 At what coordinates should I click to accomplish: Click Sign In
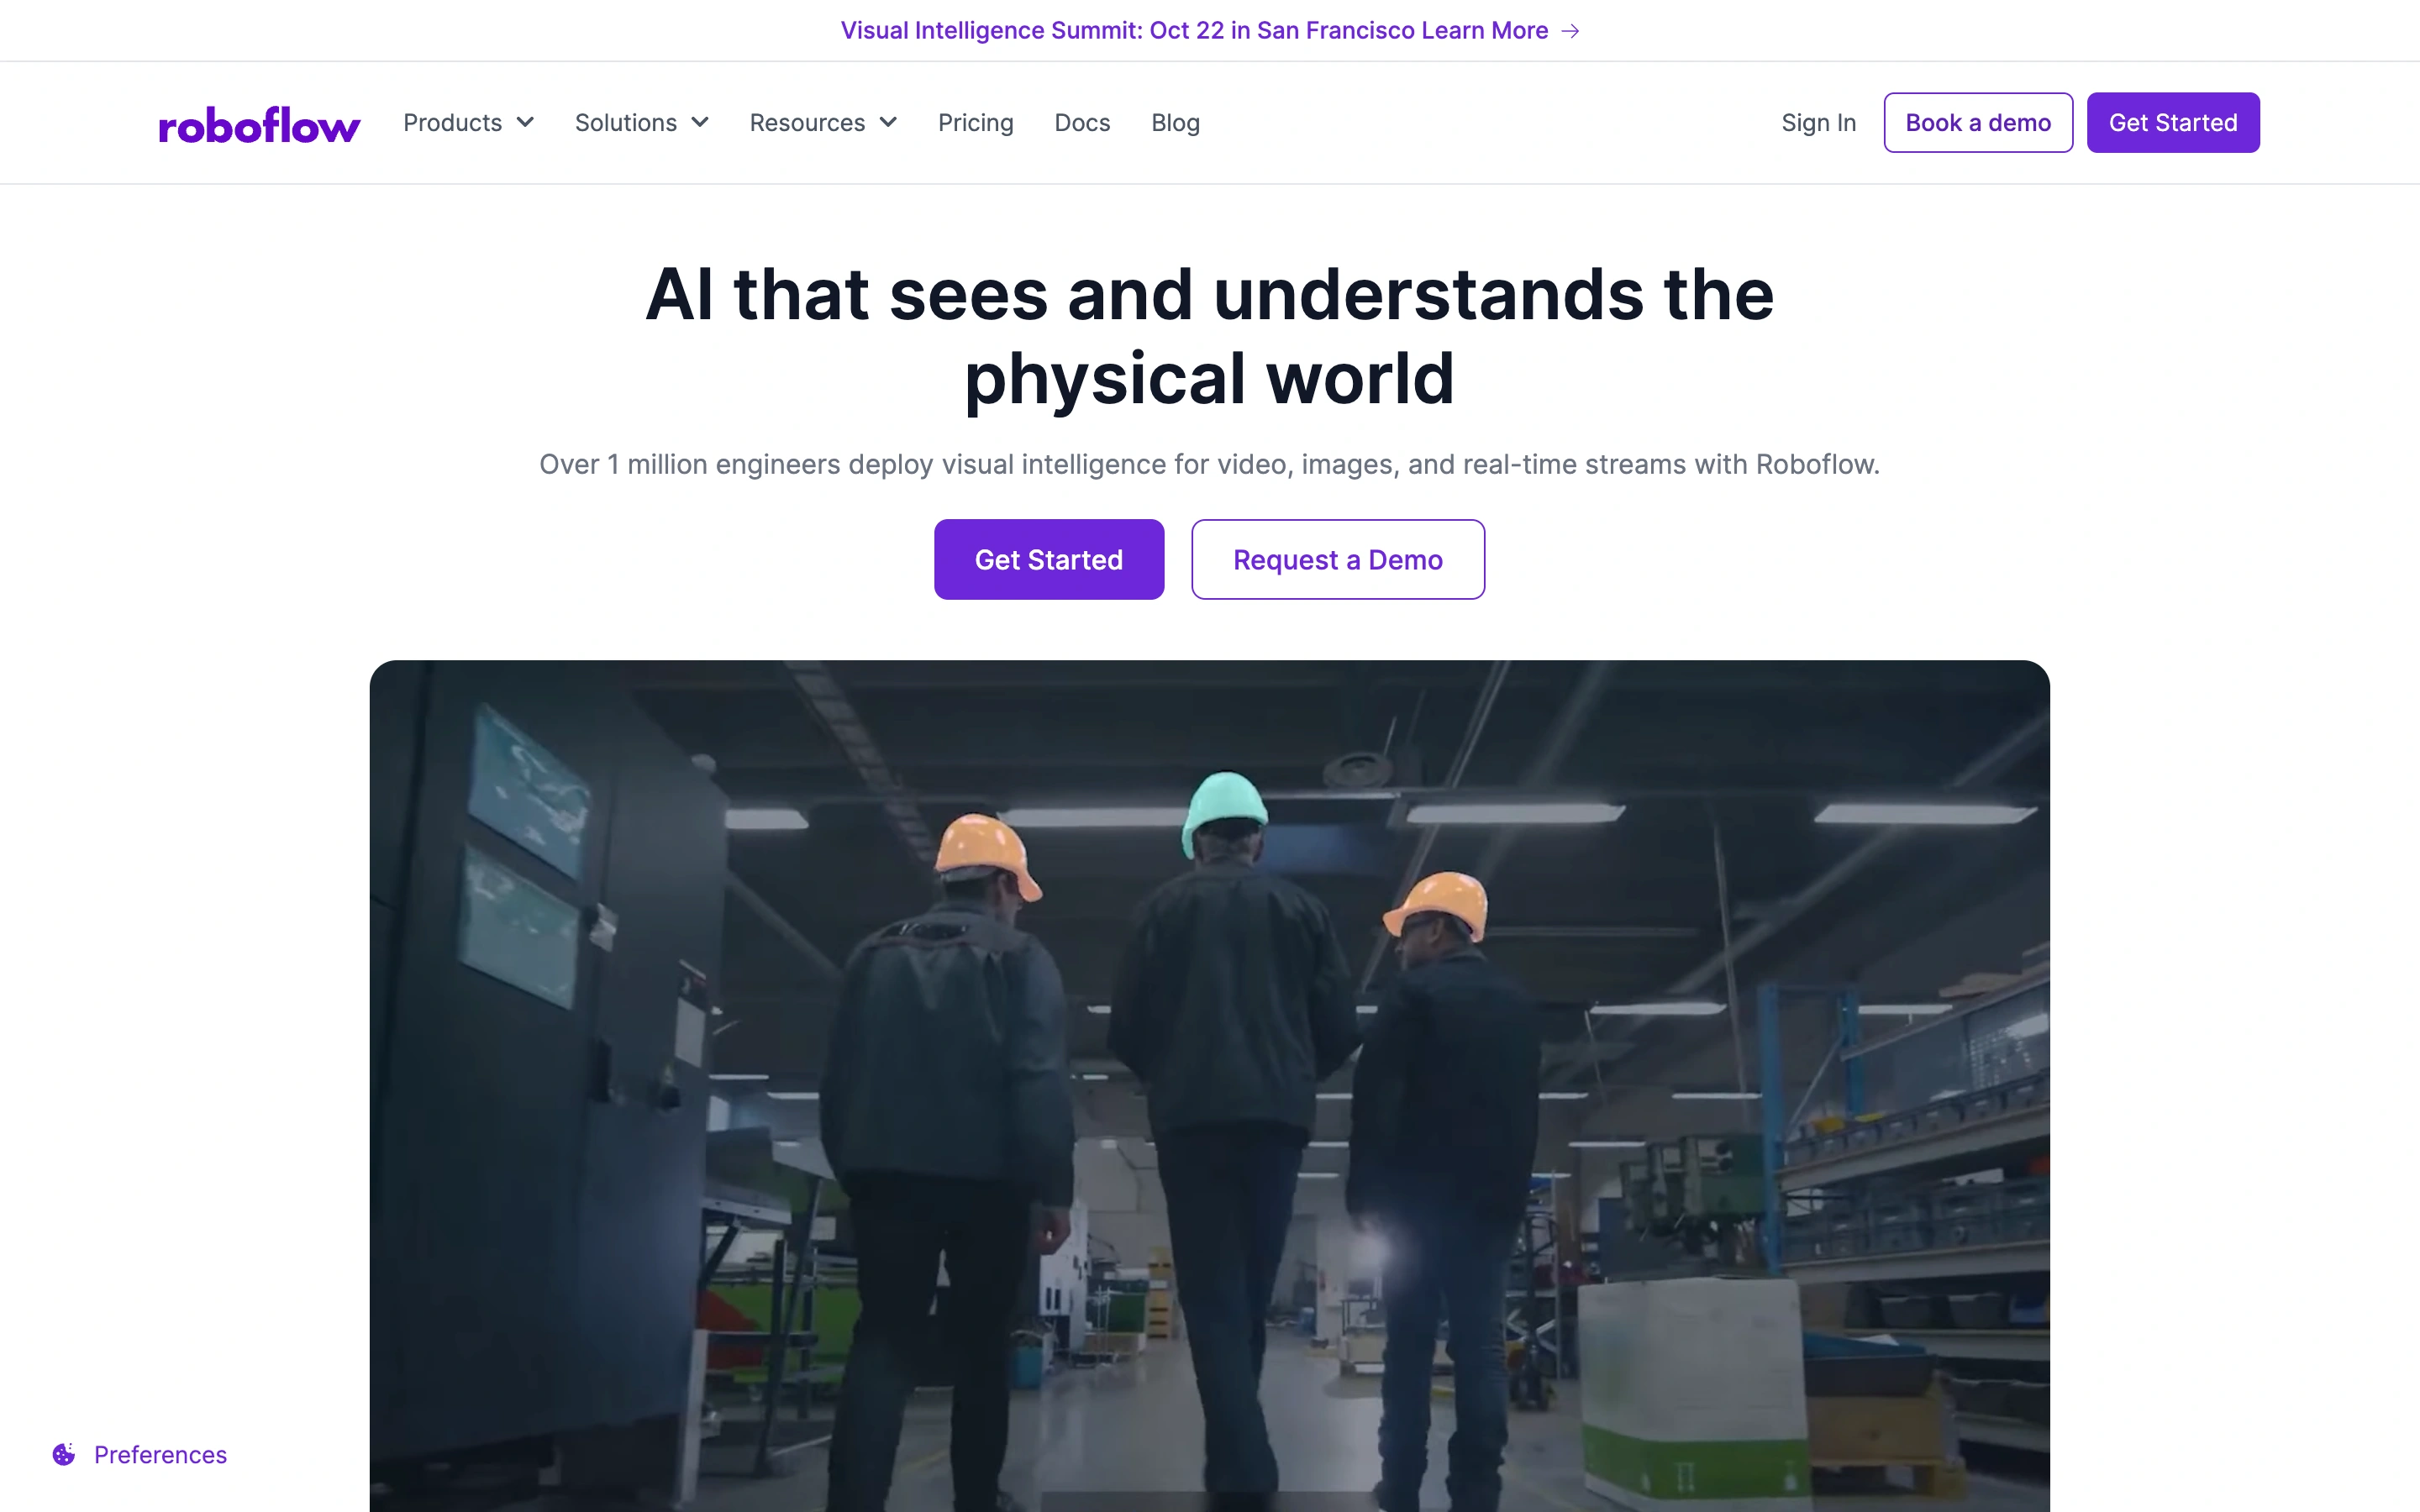(x=1818, y=123)
